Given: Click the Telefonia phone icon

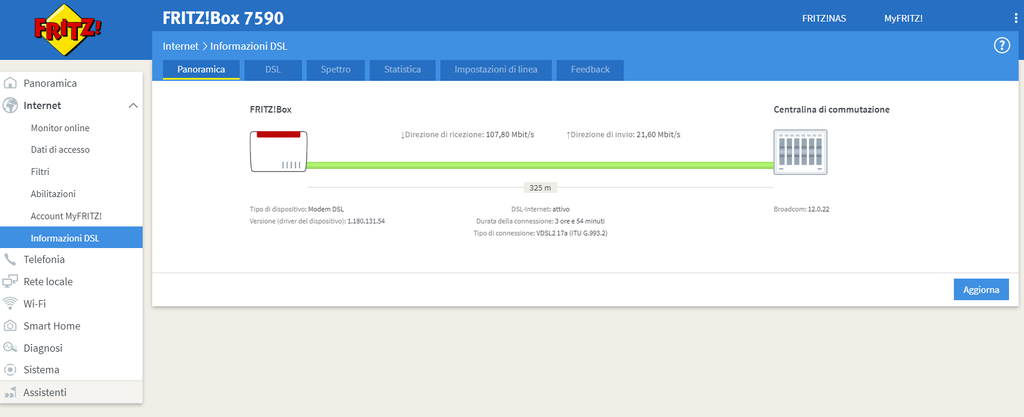Looking at the screenshot, I should point(10,259).
